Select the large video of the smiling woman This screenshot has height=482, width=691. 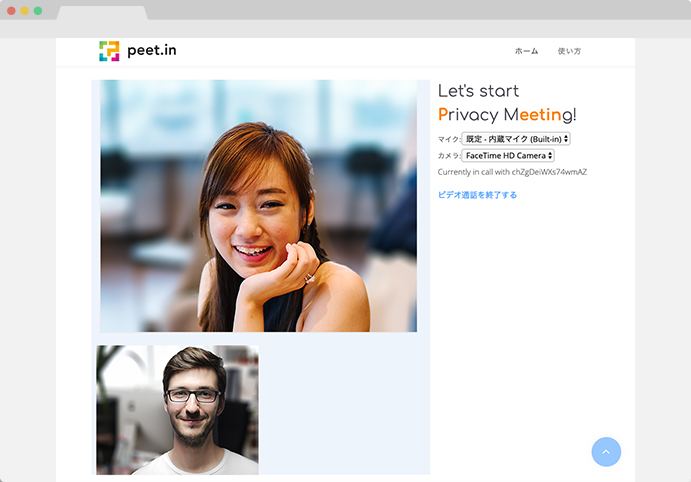tap(258, 206)
